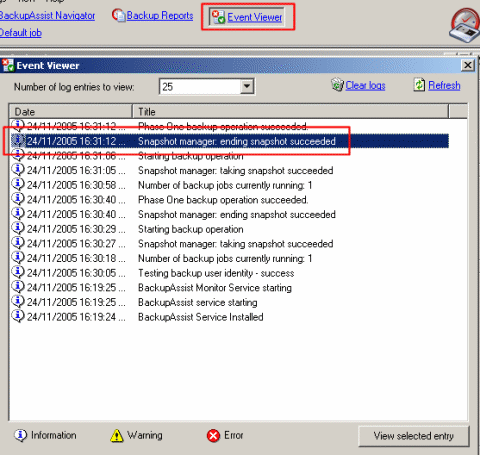Click info icon of 16:30:40 Phase One entry
This screenshot has height=455, width=480.
[18, 199]
